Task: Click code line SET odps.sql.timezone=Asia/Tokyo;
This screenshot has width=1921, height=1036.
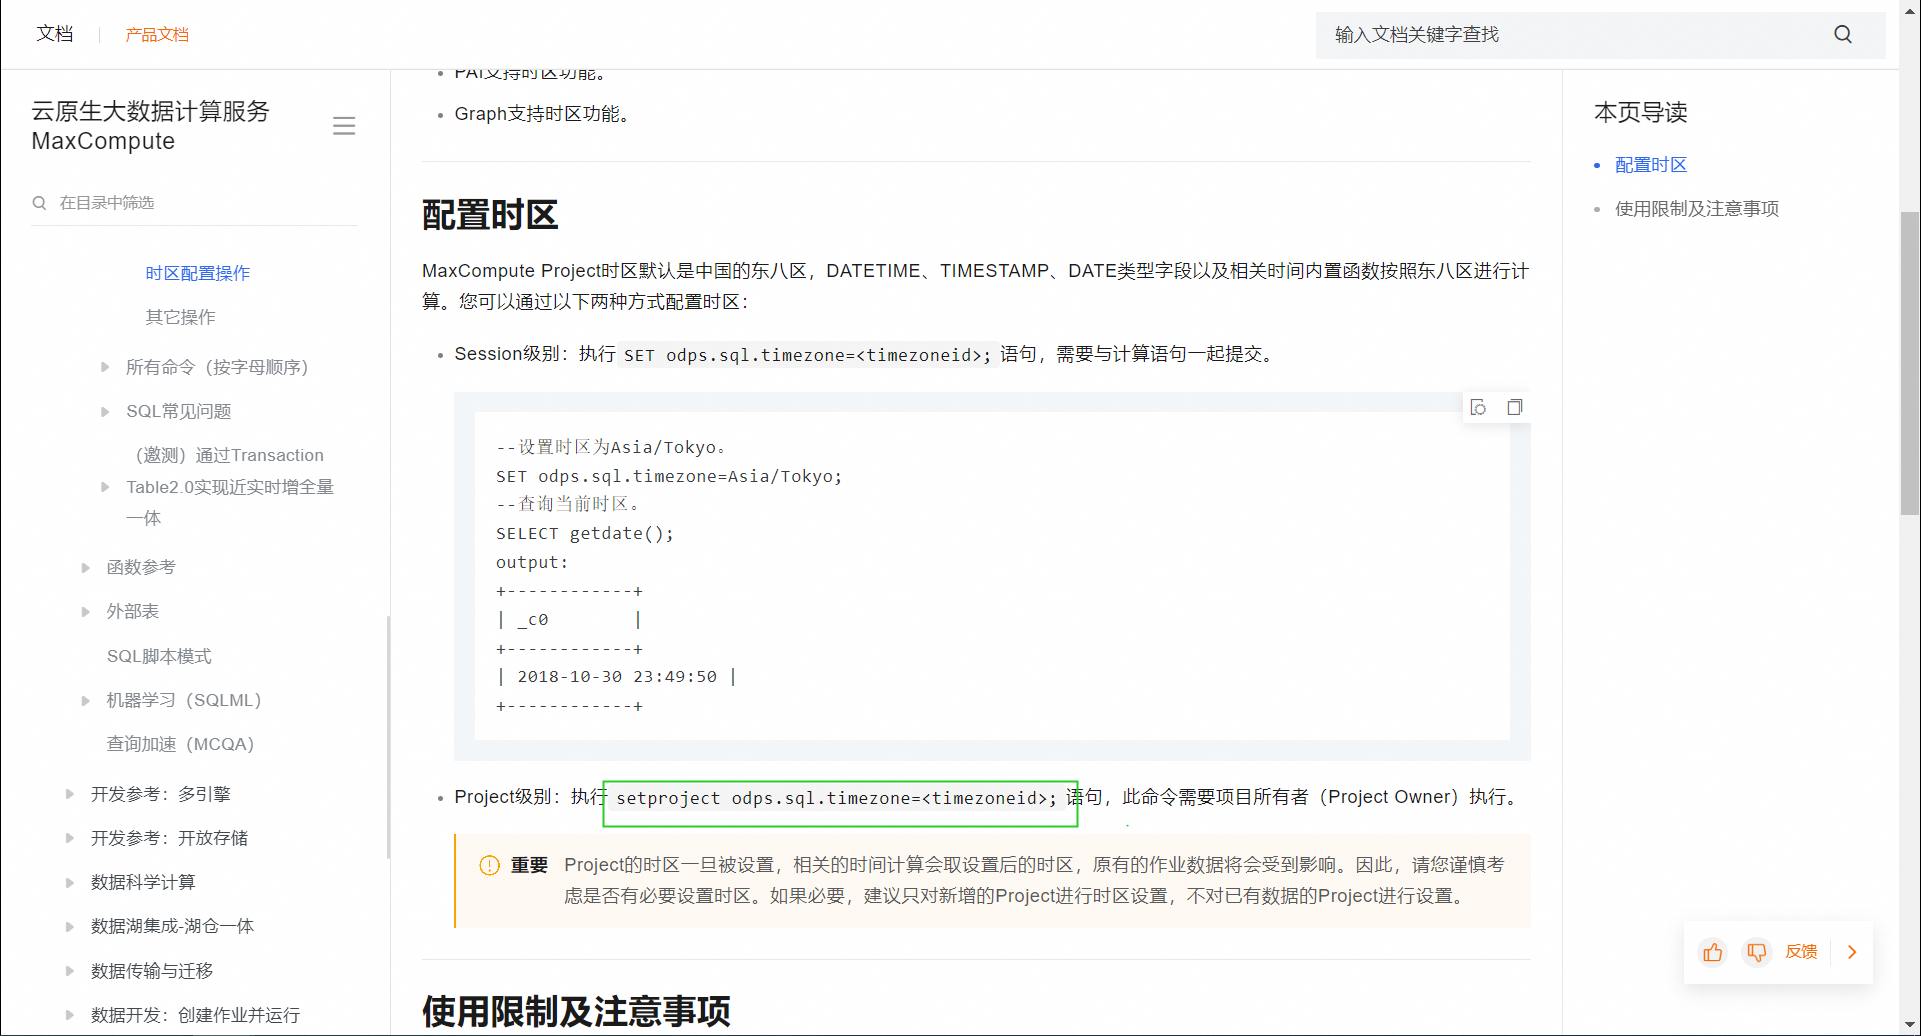Action: tap(669, 477)
